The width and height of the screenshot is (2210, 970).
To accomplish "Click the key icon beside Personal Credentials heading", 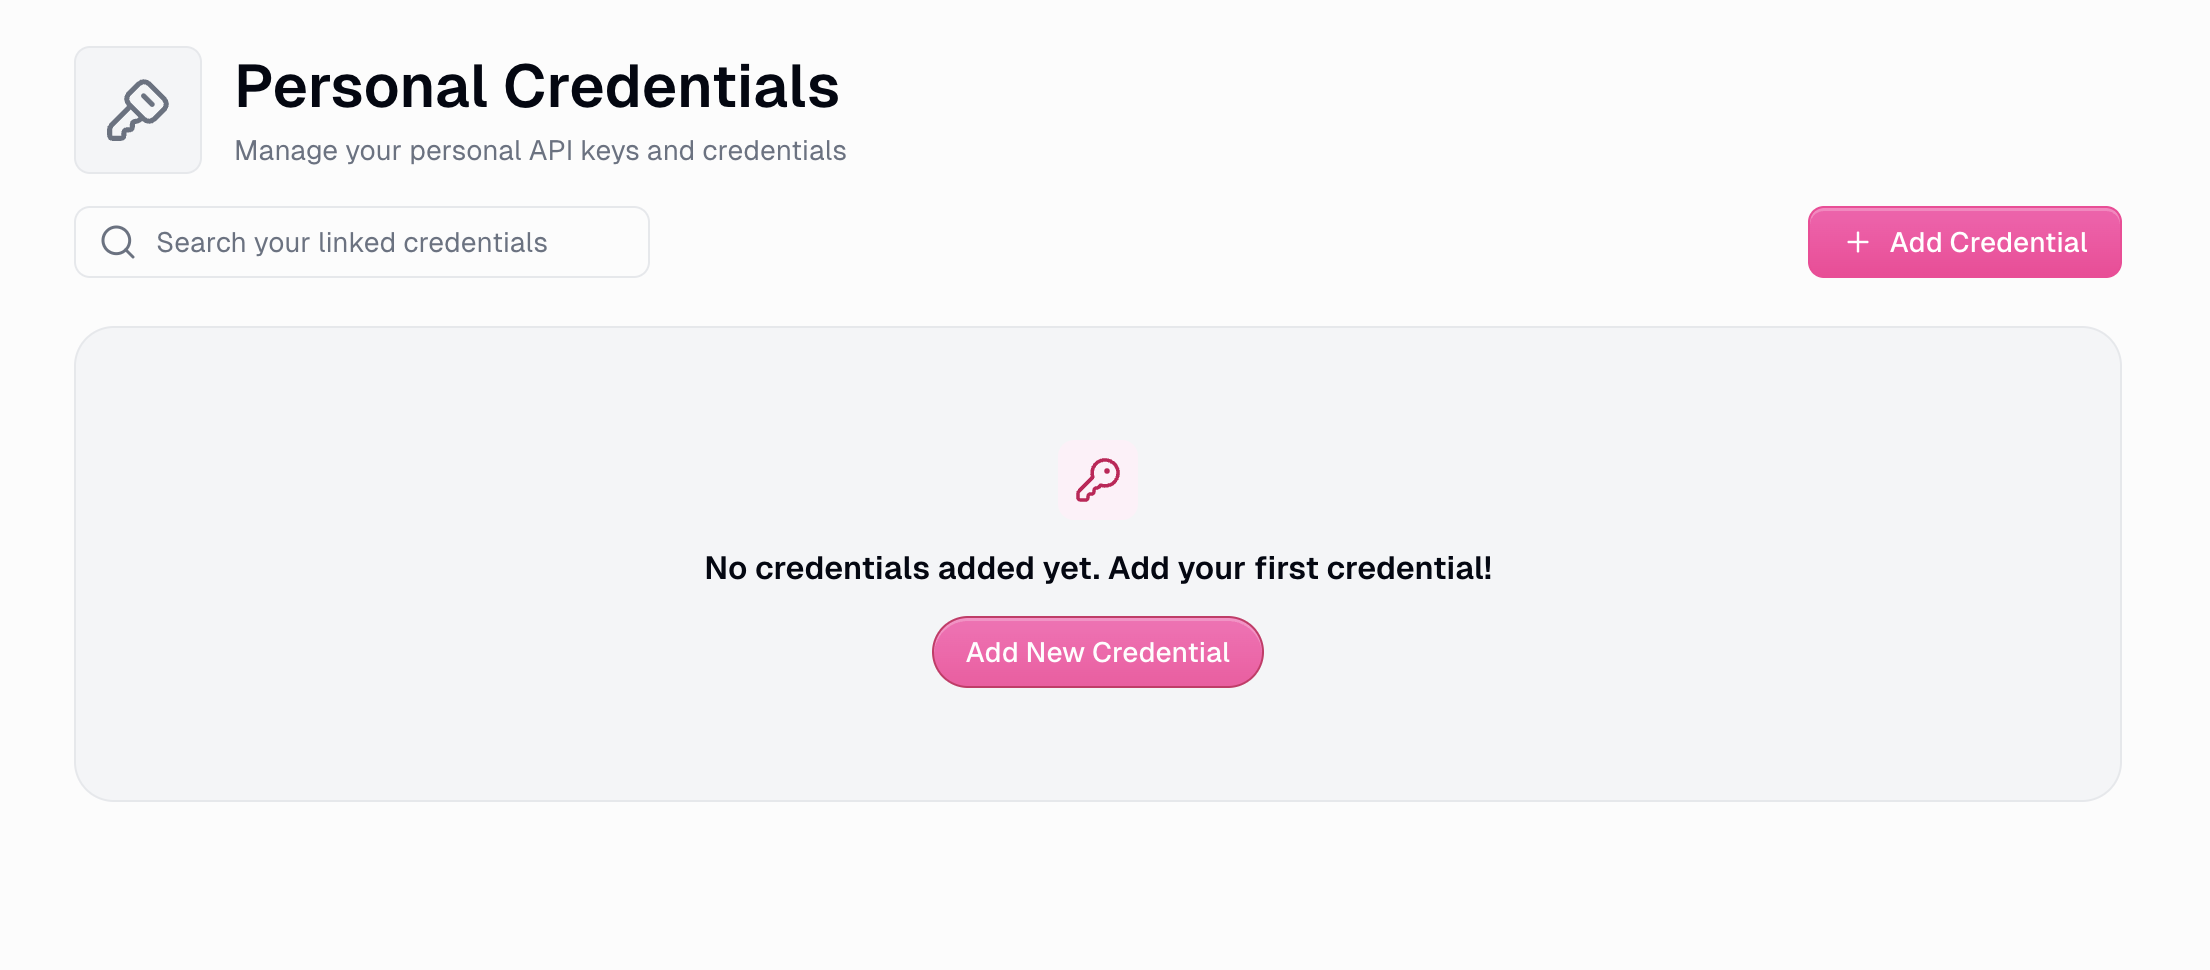I will (x=138, y=109).
